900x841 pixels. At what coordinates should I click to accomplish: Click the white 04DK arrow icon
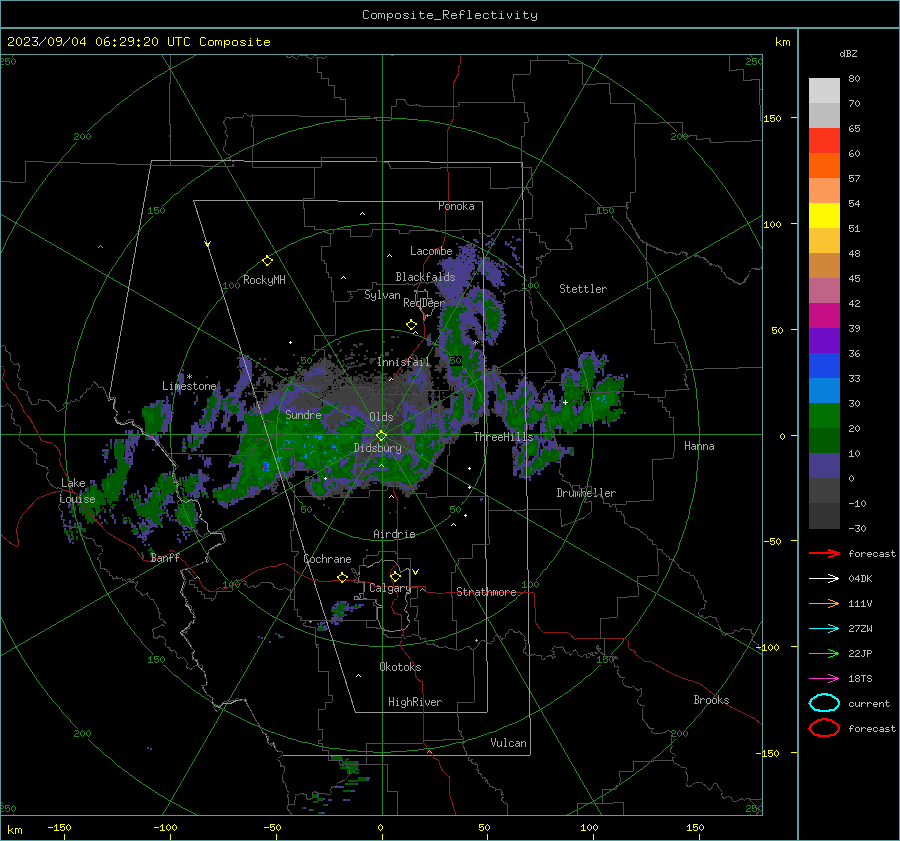tap(824, 578)
